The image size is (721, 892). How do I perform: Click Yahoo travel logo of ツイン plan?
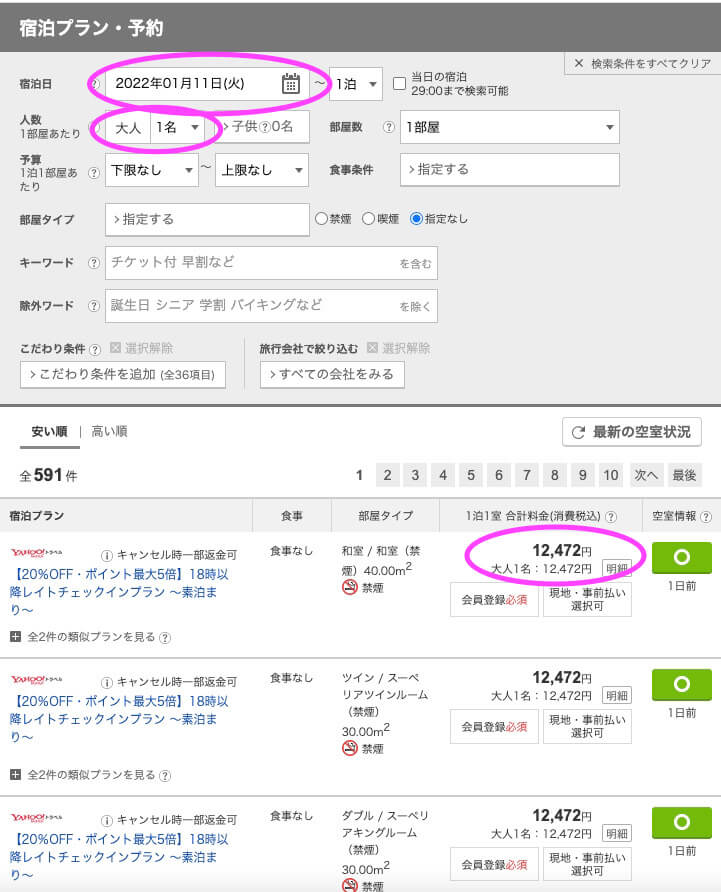click(x=37, y=679)
